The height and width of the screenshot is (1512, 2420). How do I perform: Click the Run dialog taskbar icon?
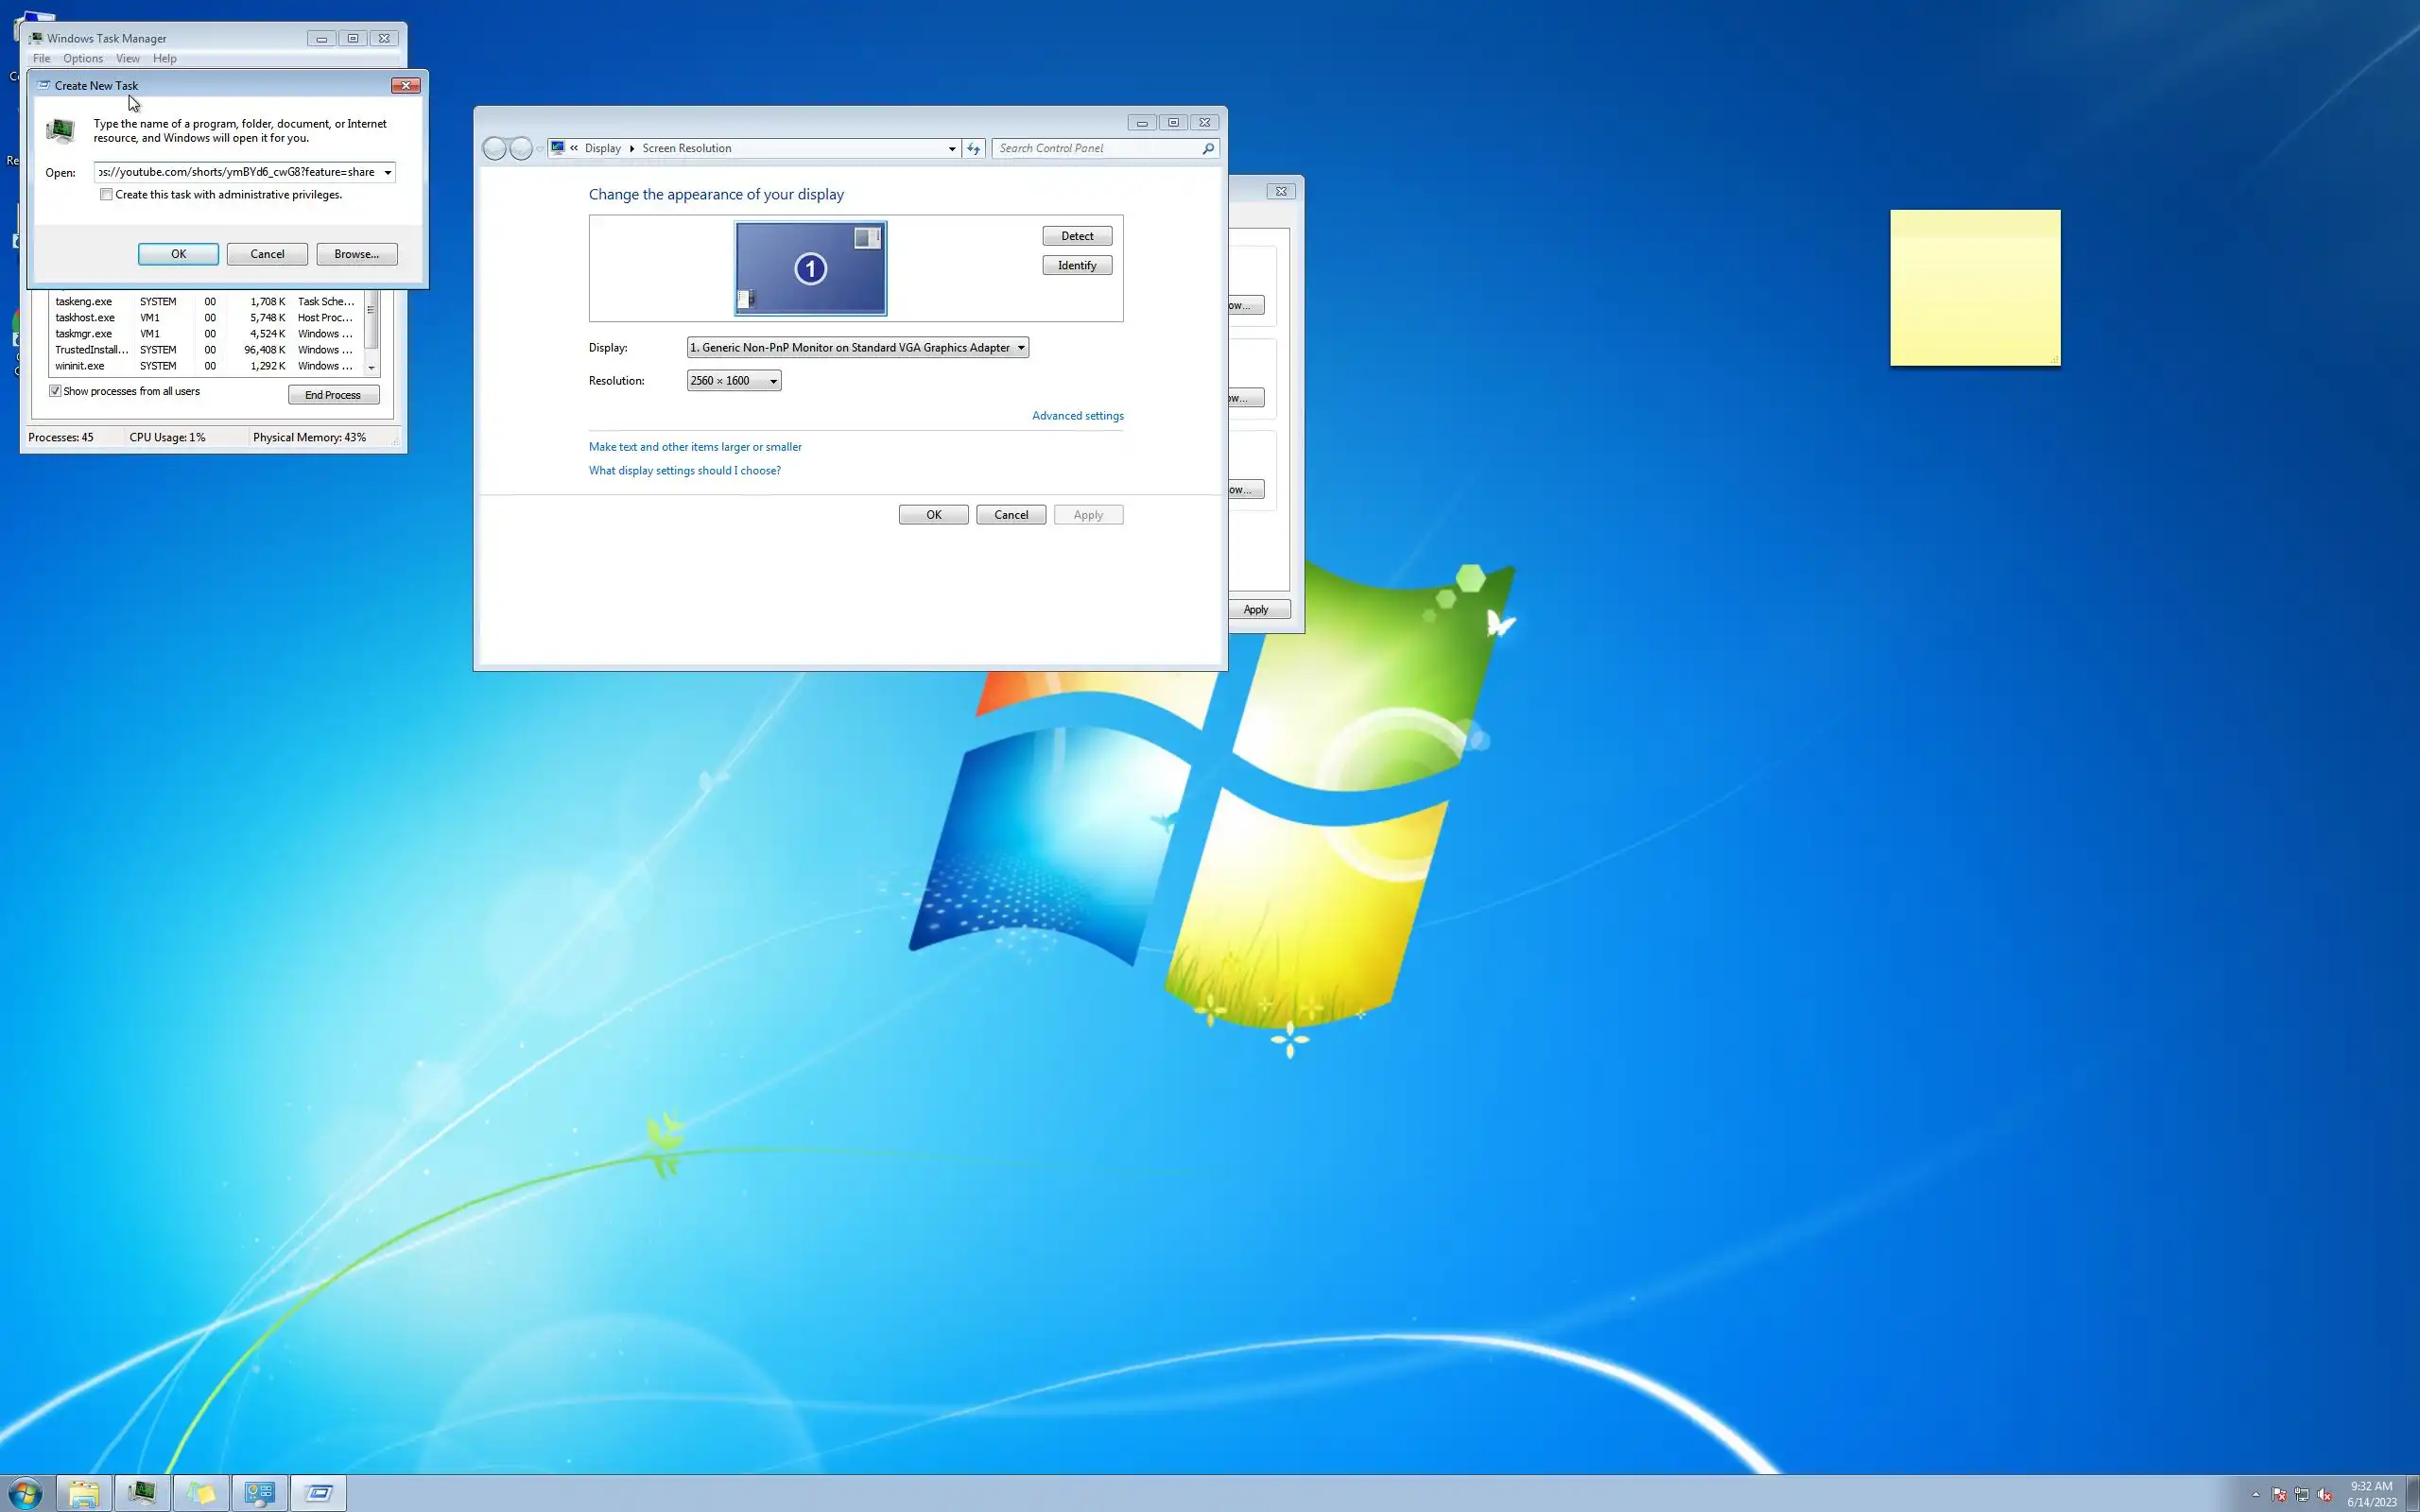pyautogui.click(x=318, y=1493)
